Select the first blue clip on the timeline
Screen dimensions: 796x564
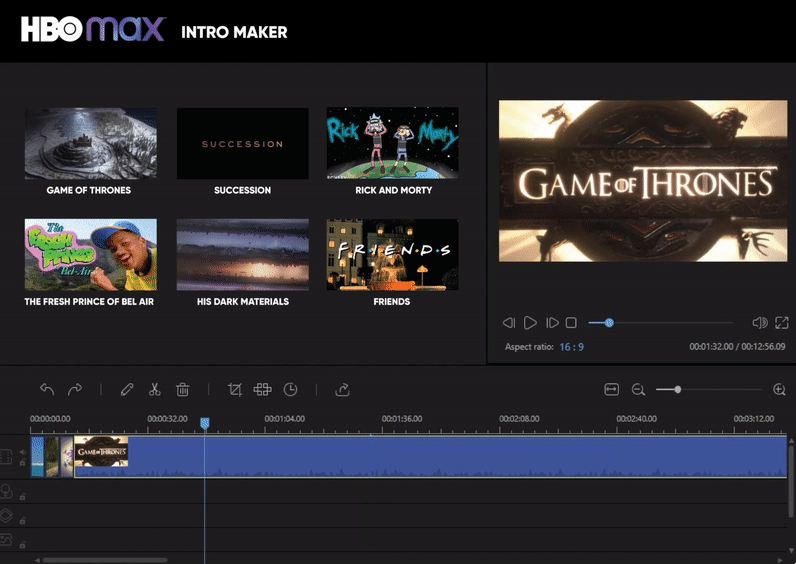(x=38, y=457)
